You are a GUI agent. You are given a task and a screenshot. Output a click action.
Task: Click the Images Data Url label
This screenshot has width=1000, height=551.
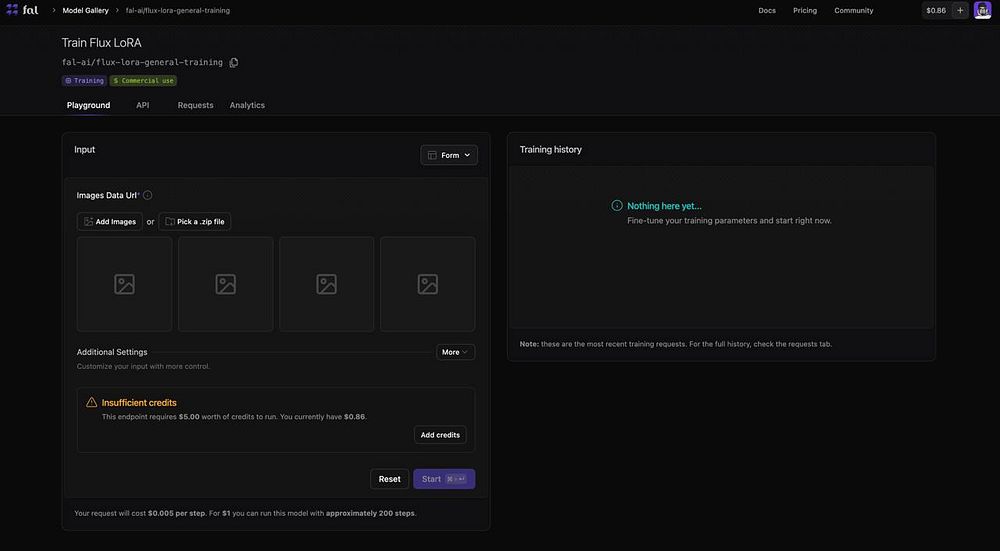tap(107, 195)
